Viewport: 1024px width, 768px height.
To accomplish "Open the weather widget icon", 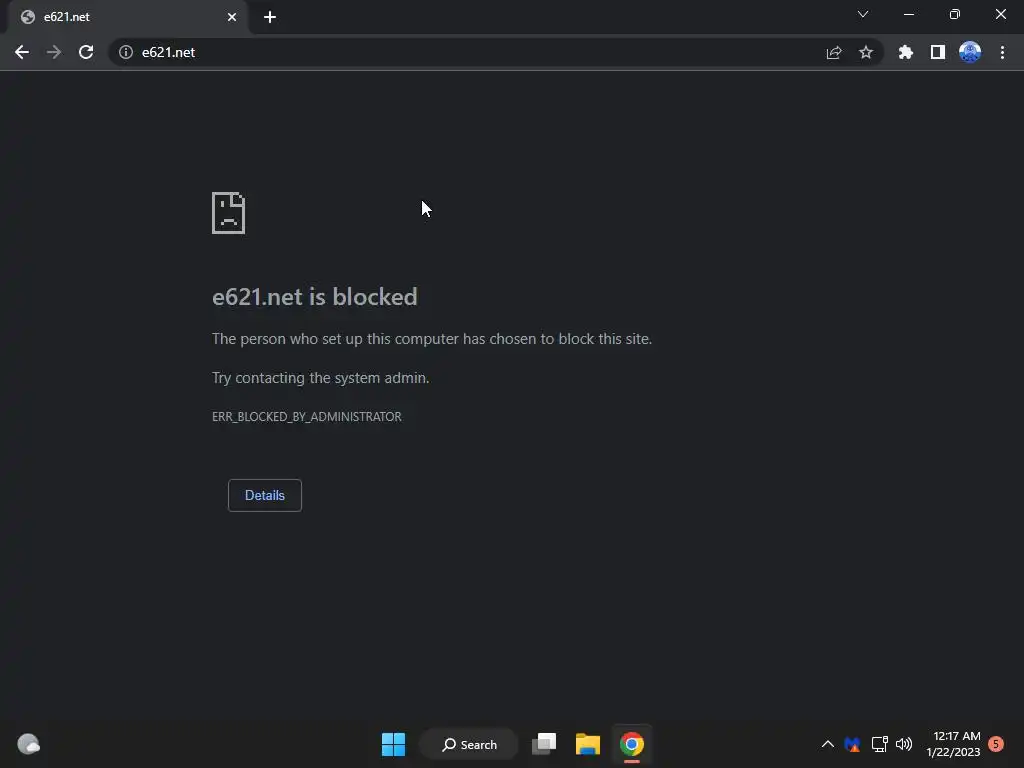I will point(28,744).
